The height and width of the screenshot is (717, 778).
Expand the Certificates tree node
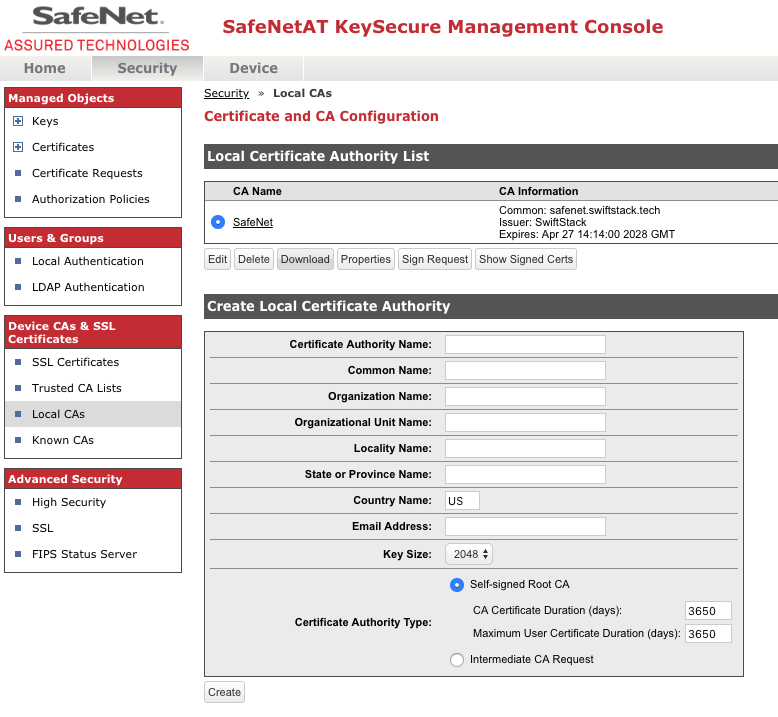coord(18,147)
